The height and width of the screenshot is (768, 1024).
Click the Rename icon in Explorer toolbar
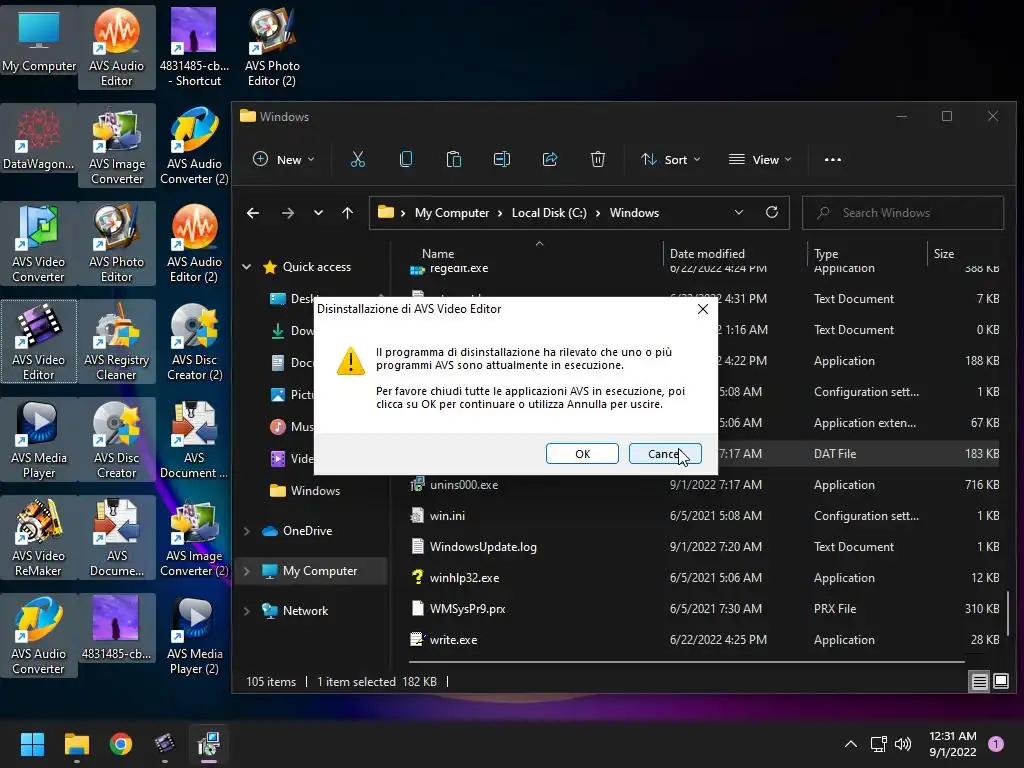(x=502, y=159)
